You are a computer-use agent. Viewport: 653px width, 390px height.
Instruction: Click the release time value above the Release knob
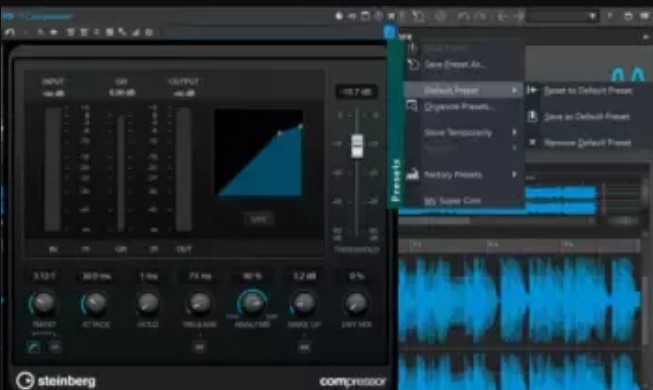click(200, 276)
